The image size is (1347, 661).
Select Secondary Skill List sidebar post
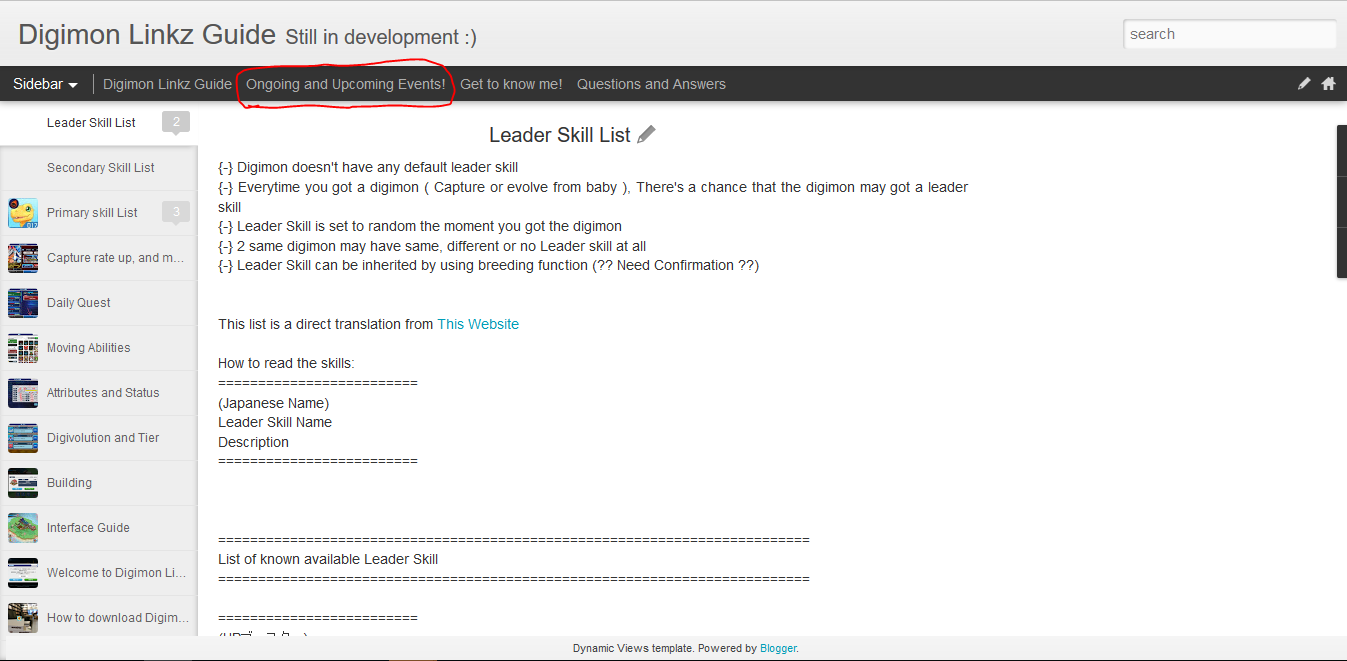pos(98,168)
